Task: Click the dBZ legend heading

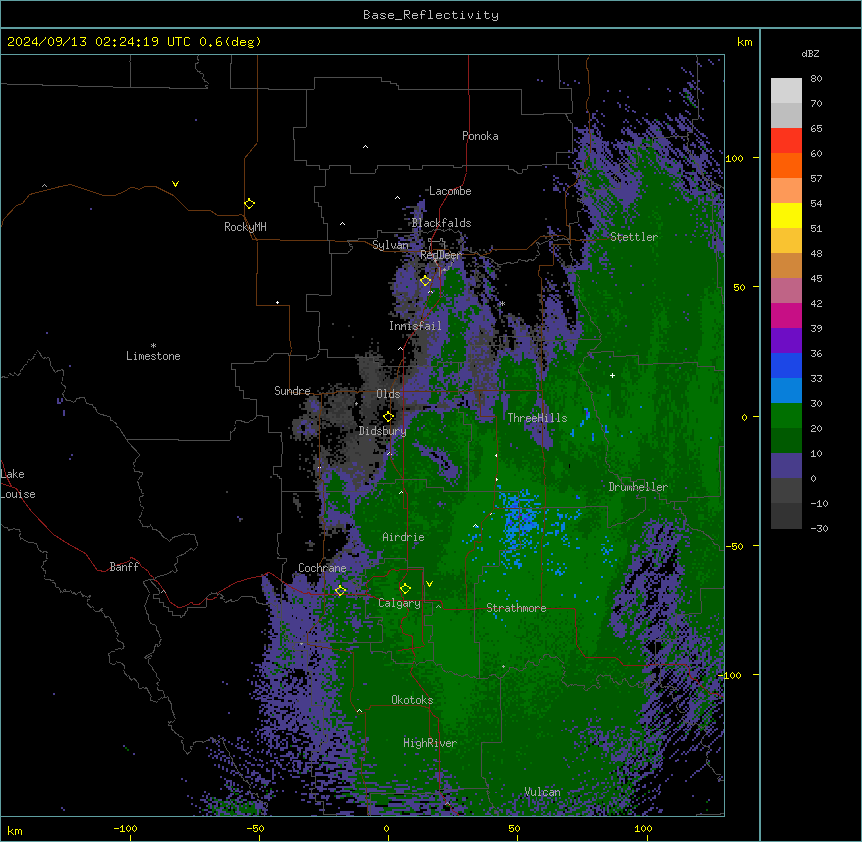Action: 810,54
